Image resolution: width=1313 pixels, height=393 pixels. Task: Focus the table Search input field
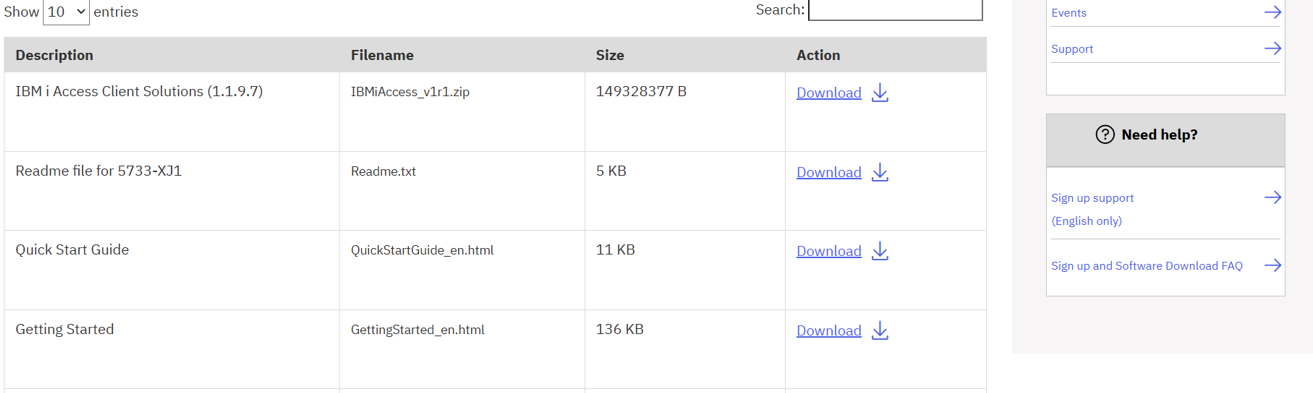click(x=895, y=10)
